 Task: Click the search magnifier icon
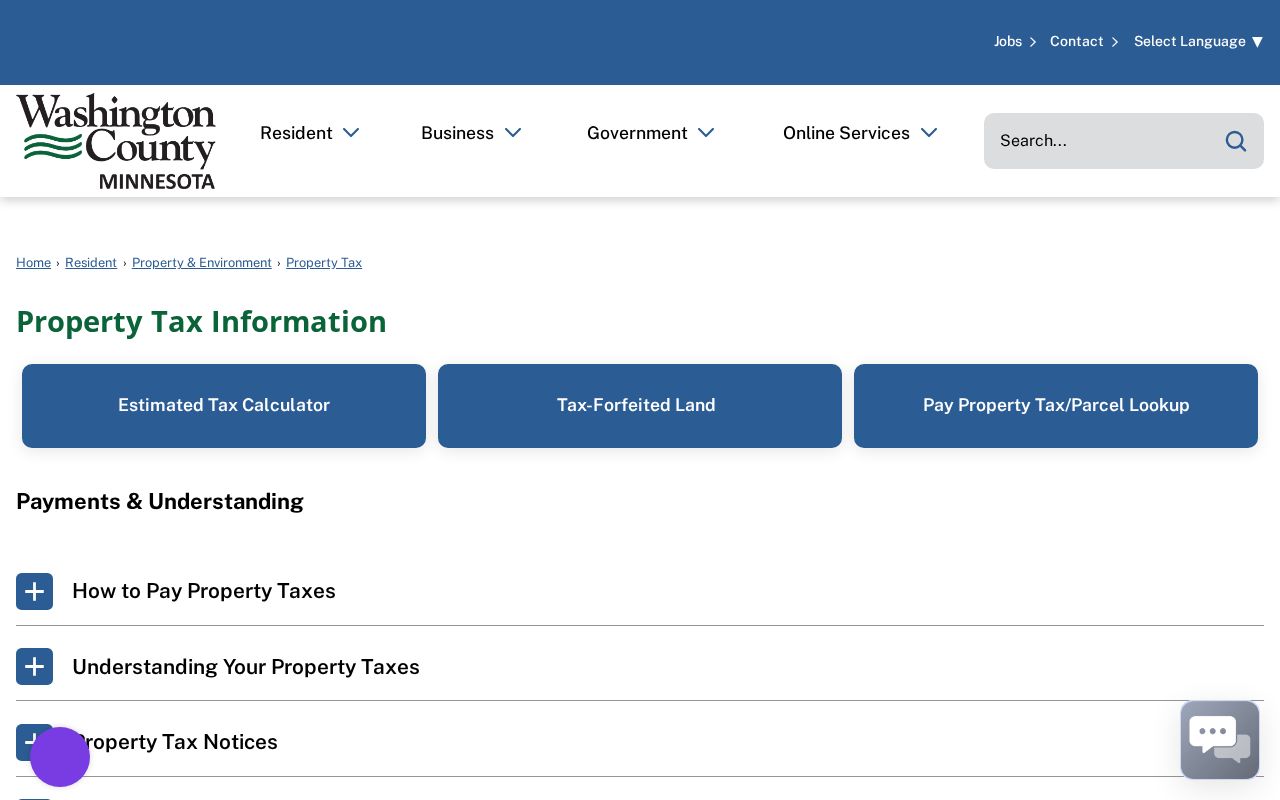pyautogui.click(x=1236, y=141)
